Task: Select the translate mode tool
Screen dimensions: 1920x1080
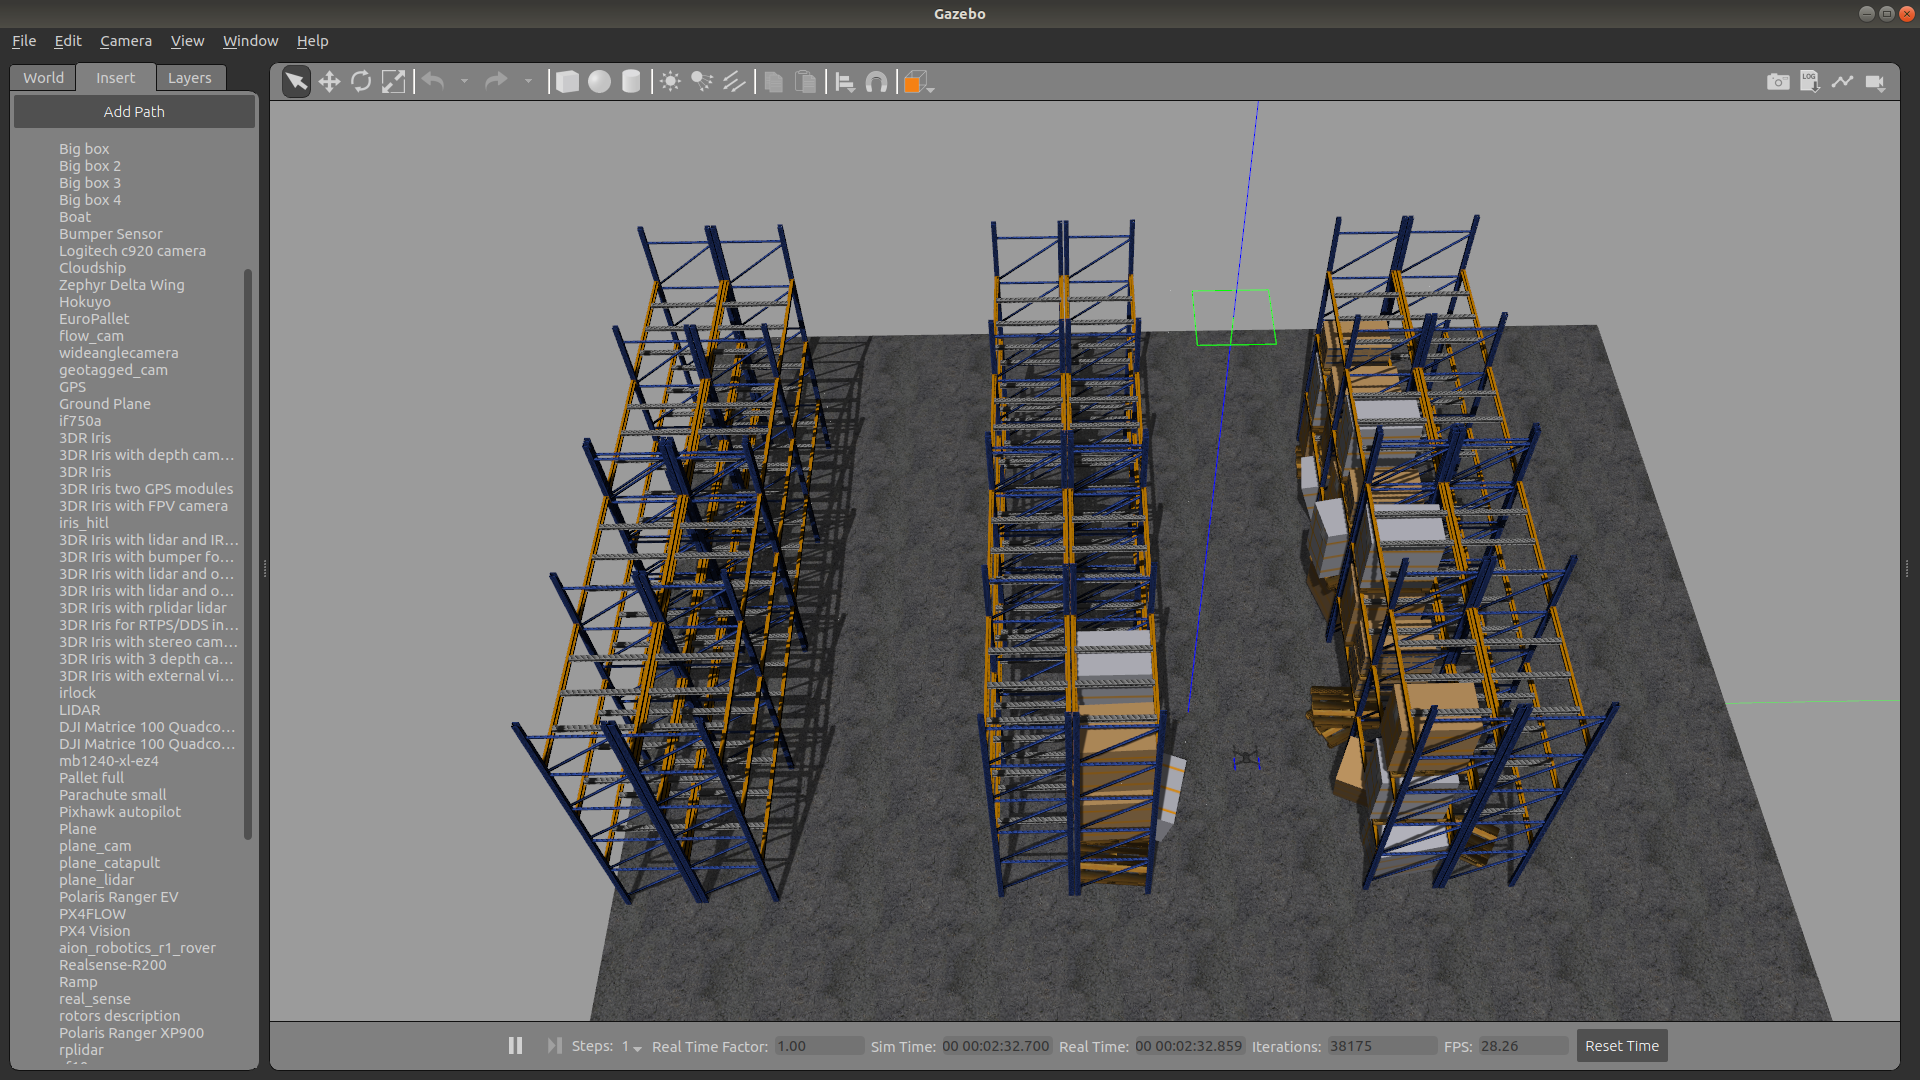Action: click(329, 82)
